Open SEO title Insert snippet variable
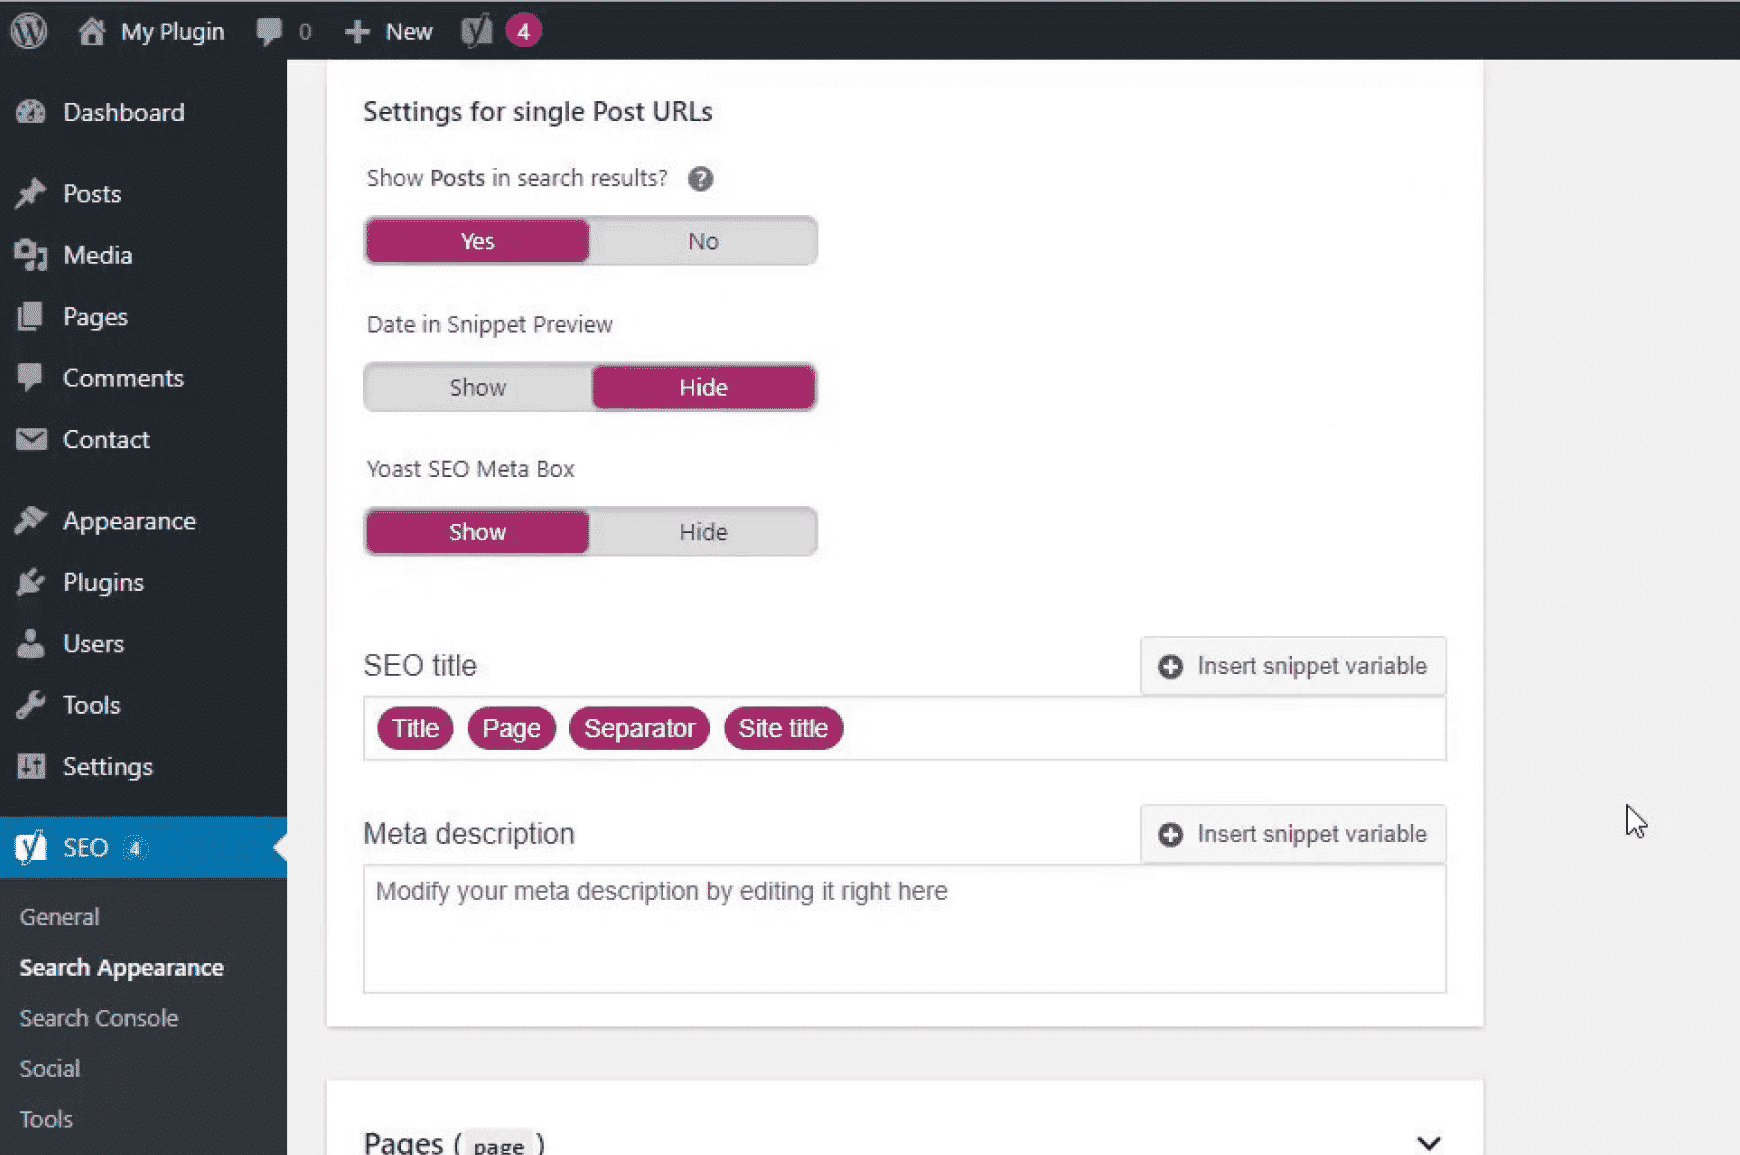 pyautogui.click(x=1292, y=666)
